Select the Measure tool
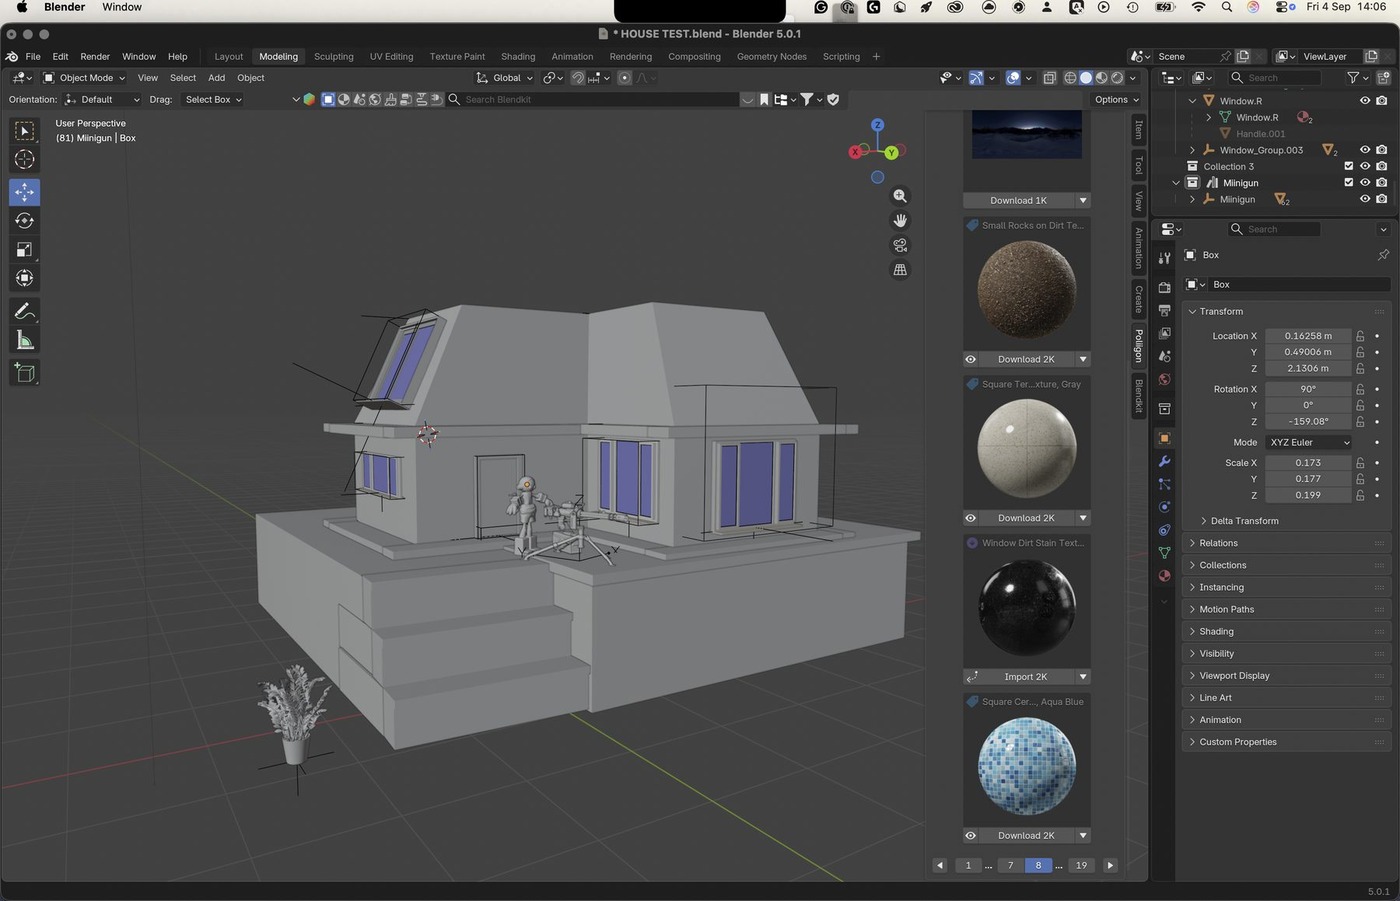This screenshot has width=1400, height=901. coord(25,341)
